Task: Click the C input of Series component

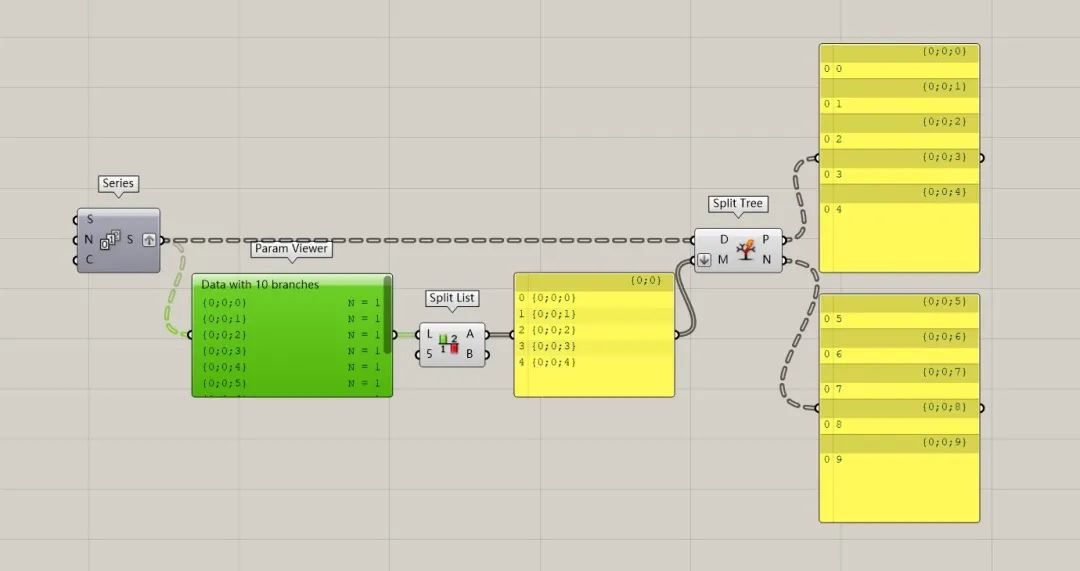Action: click(90, 260)
